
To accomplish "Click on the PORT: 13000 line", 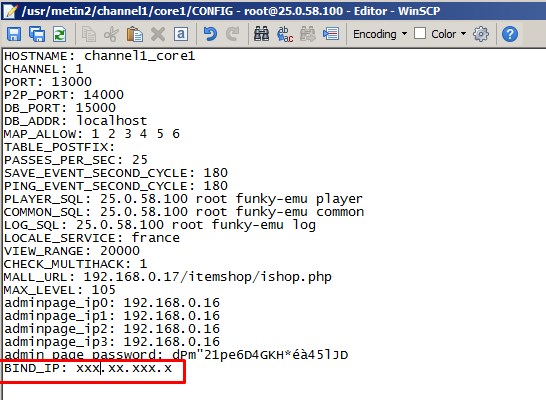I will (48, 82).
